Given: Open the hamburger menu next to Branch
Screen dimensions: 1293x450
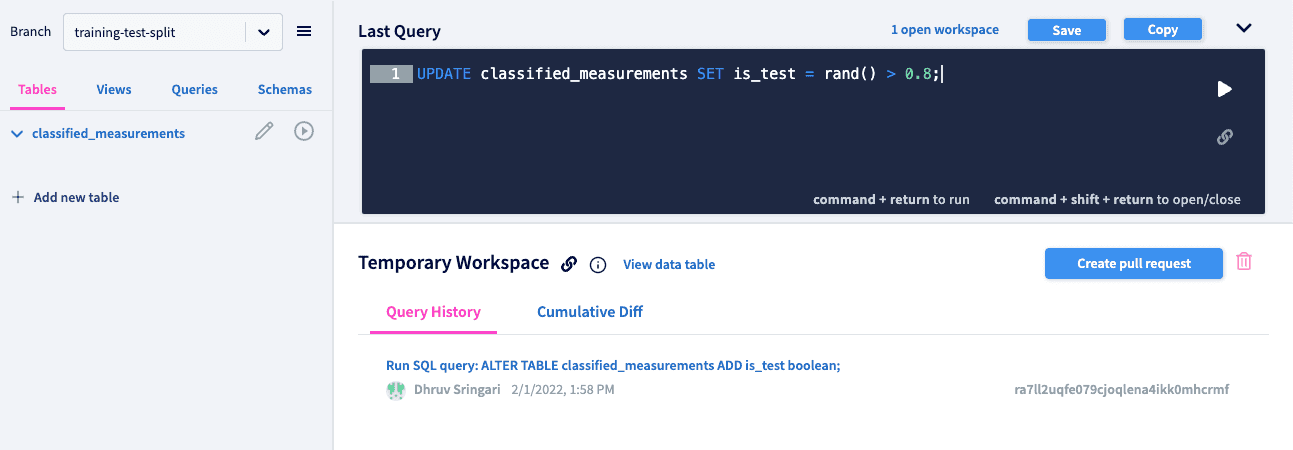Looking at the screenshot, I should click(304, 32).
